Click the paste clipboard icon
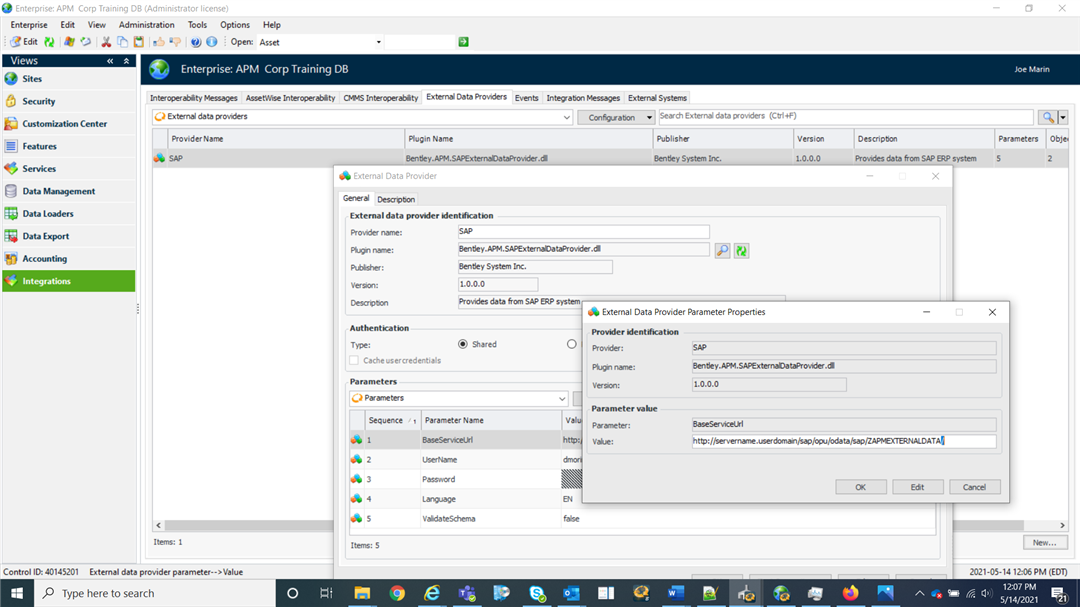 [x=138, y=42]
